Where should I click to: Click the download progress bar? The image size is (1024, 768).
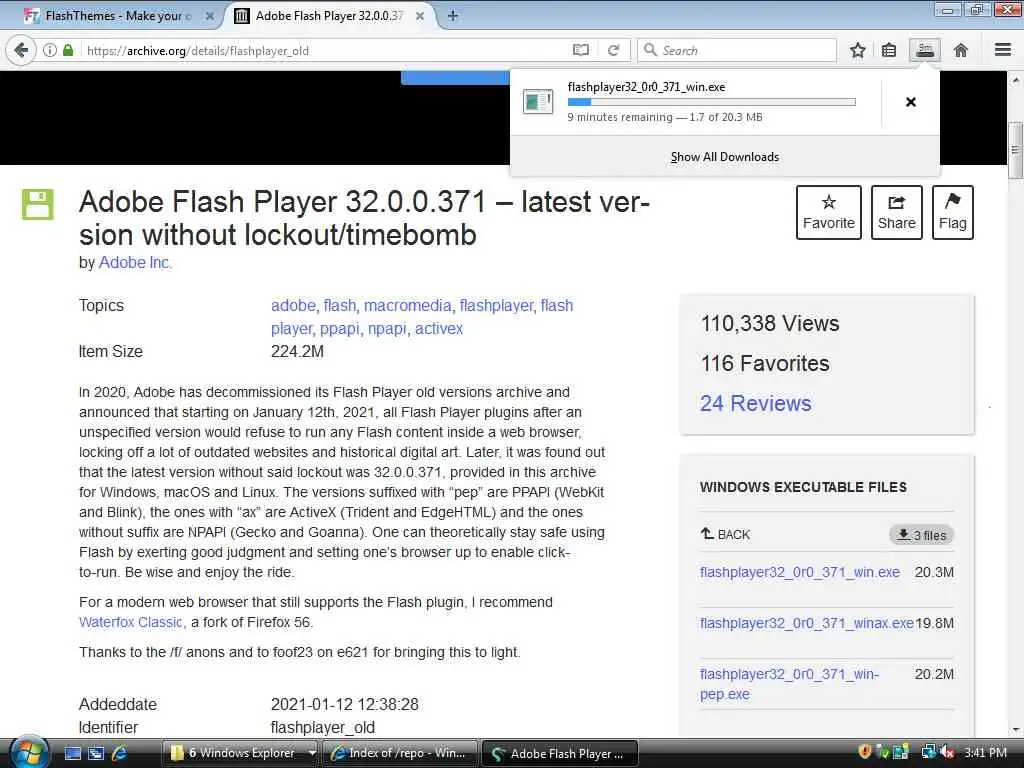pos(711,102)
